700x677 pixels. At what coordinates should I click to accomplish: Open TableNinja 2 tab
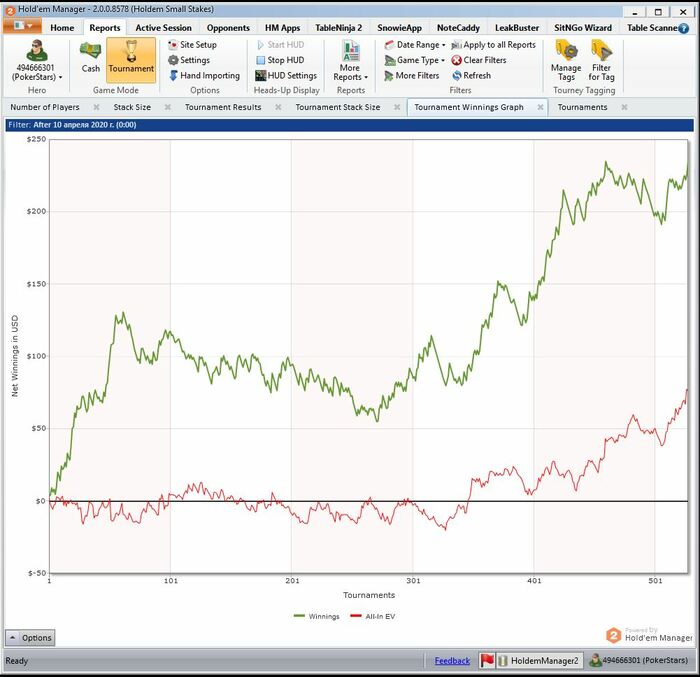coord(338,28)
